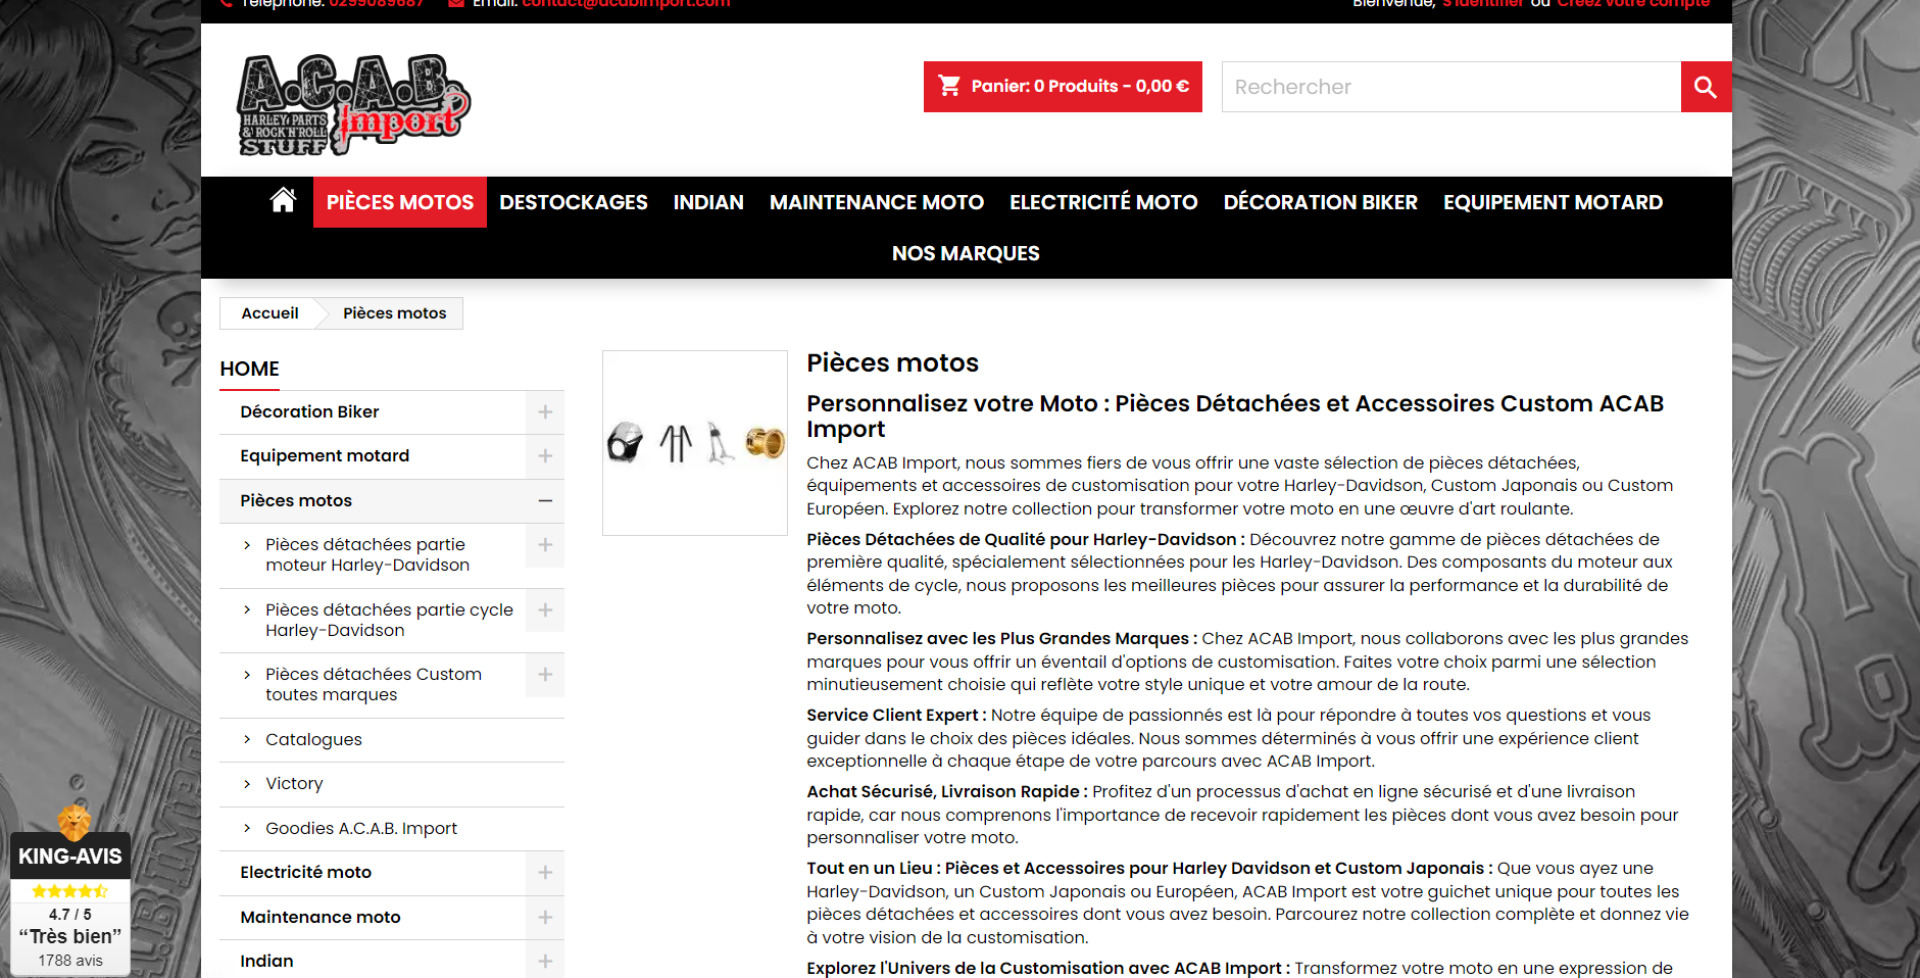Screen dimensions: 1920x978
Task: Expand Pièces détachées partie cycle Harley-Davidson
Action: [545, 610]
